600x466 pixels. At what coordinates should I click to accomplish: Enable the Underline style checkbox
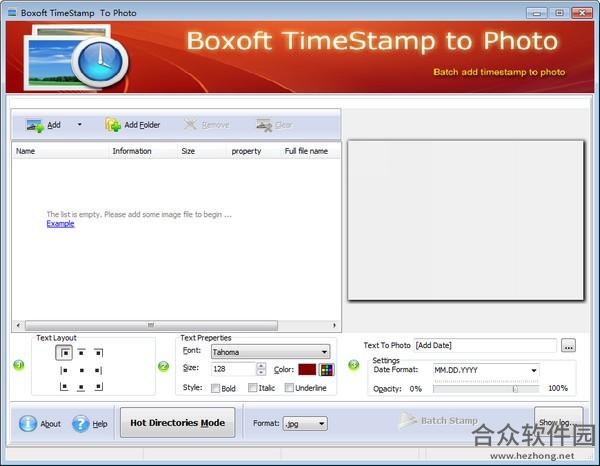(289, 388)
